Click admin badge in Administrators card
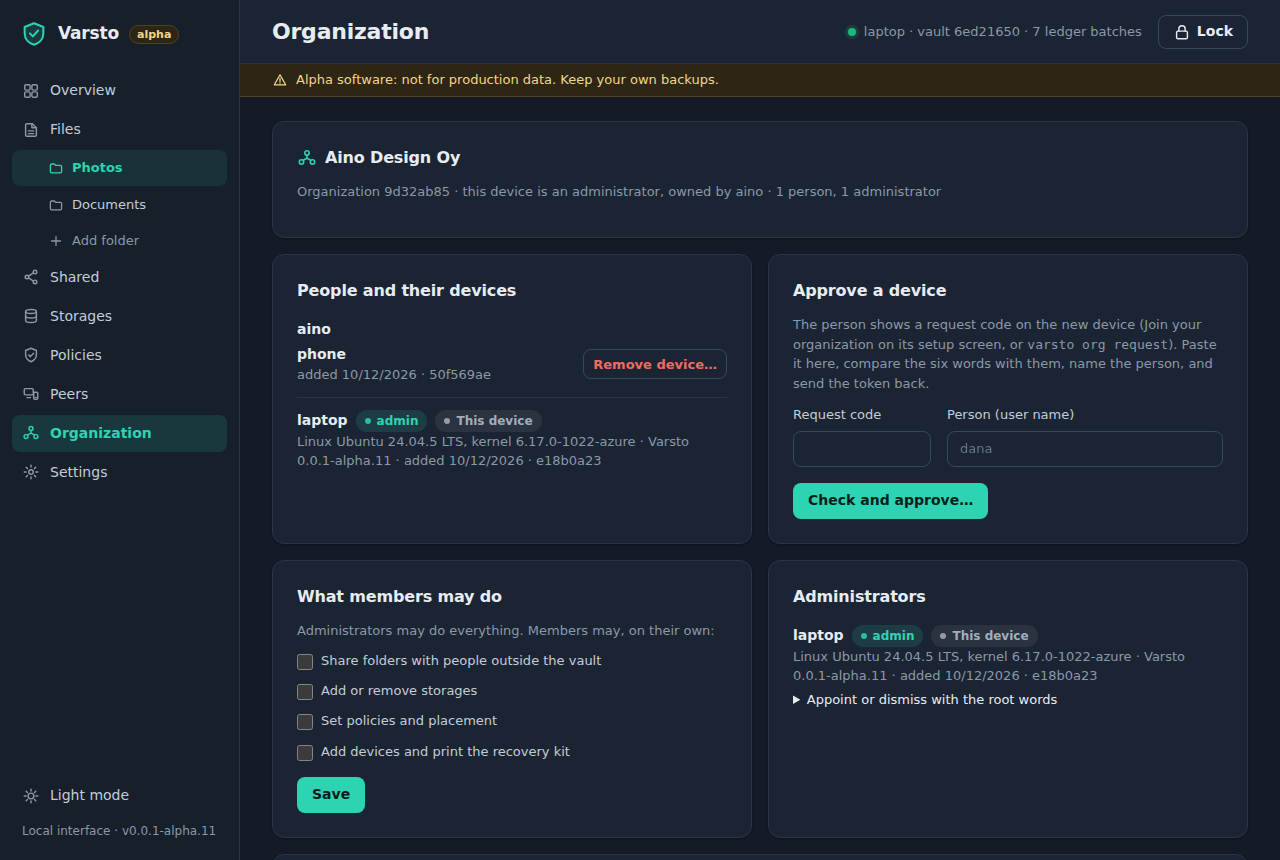 click(x=887, y=636)
